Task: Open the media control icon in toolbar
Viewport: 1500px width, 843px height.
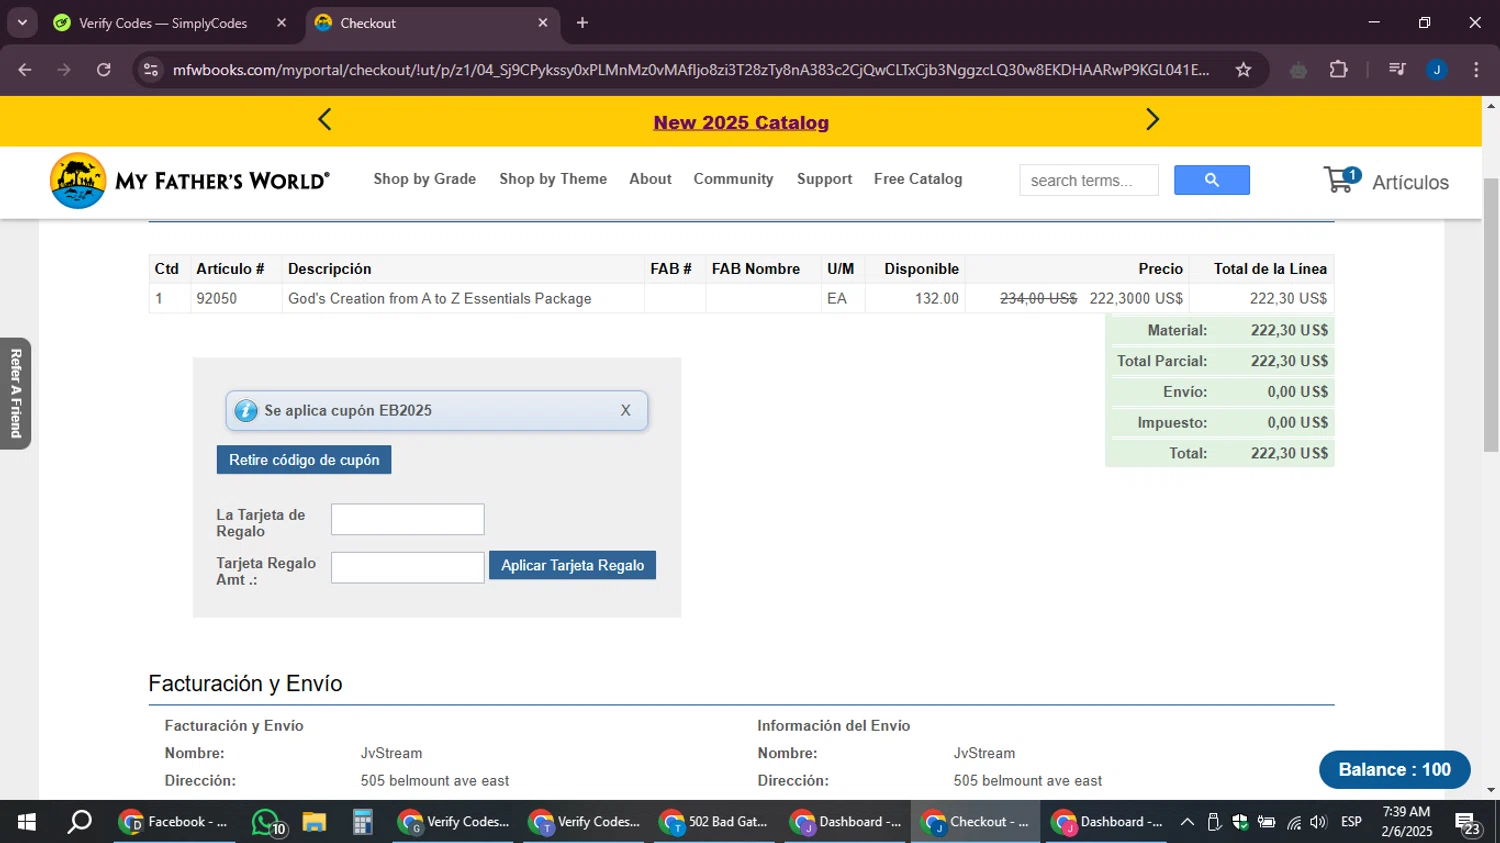Action: point(1397,70)
